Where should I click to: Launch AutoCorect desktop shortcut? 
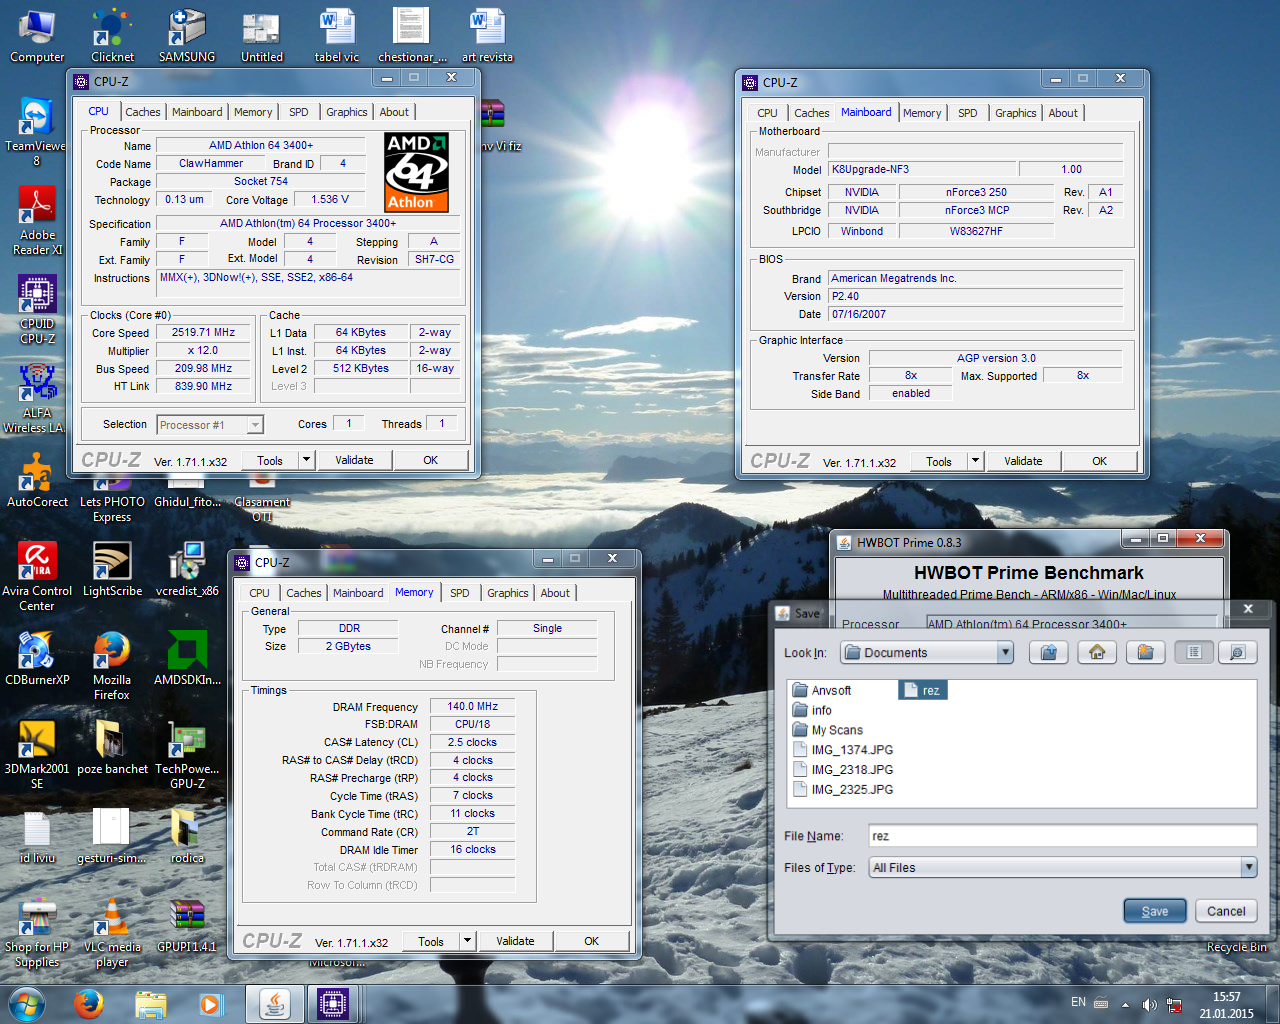click(37, 480)
